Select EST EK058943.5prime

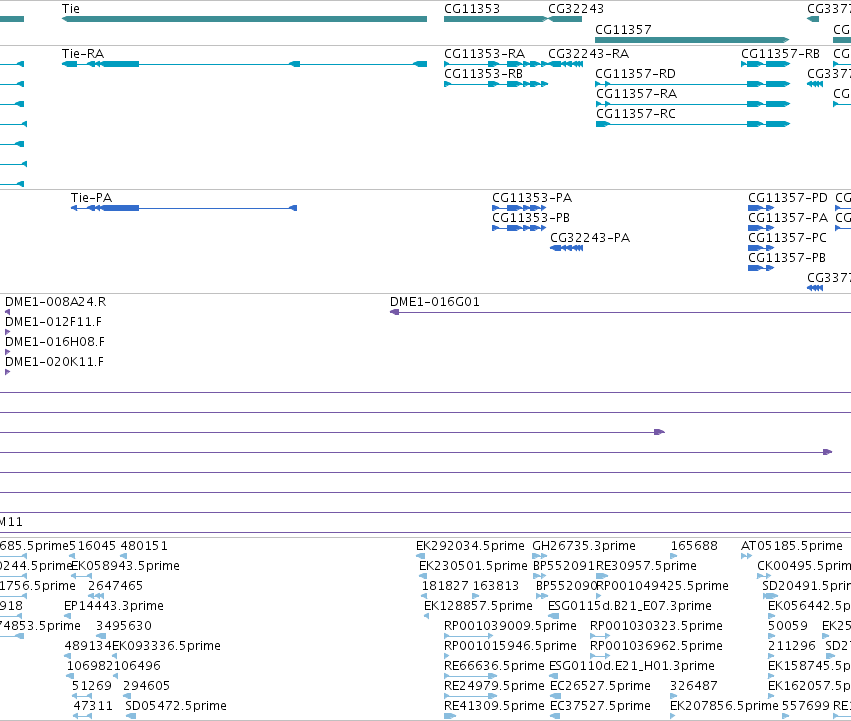125,566
